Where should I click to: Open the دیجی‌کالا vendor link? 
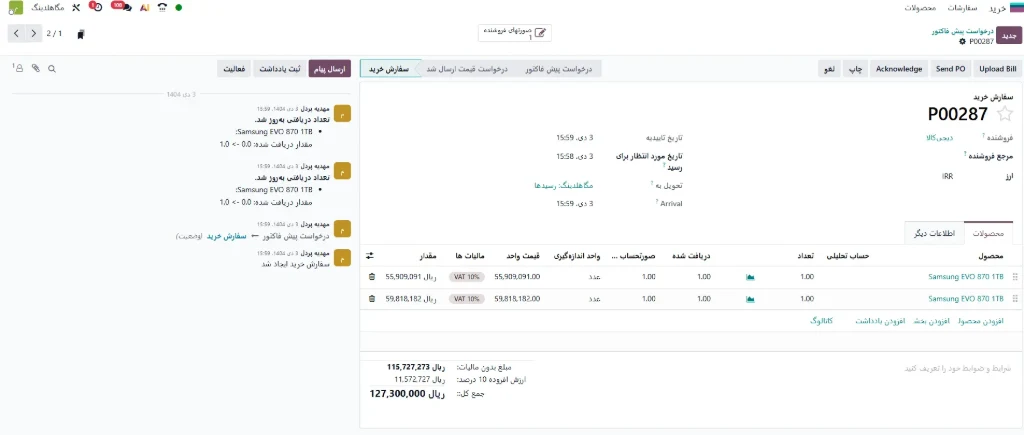pyautogui.click(x=940, y=137)
